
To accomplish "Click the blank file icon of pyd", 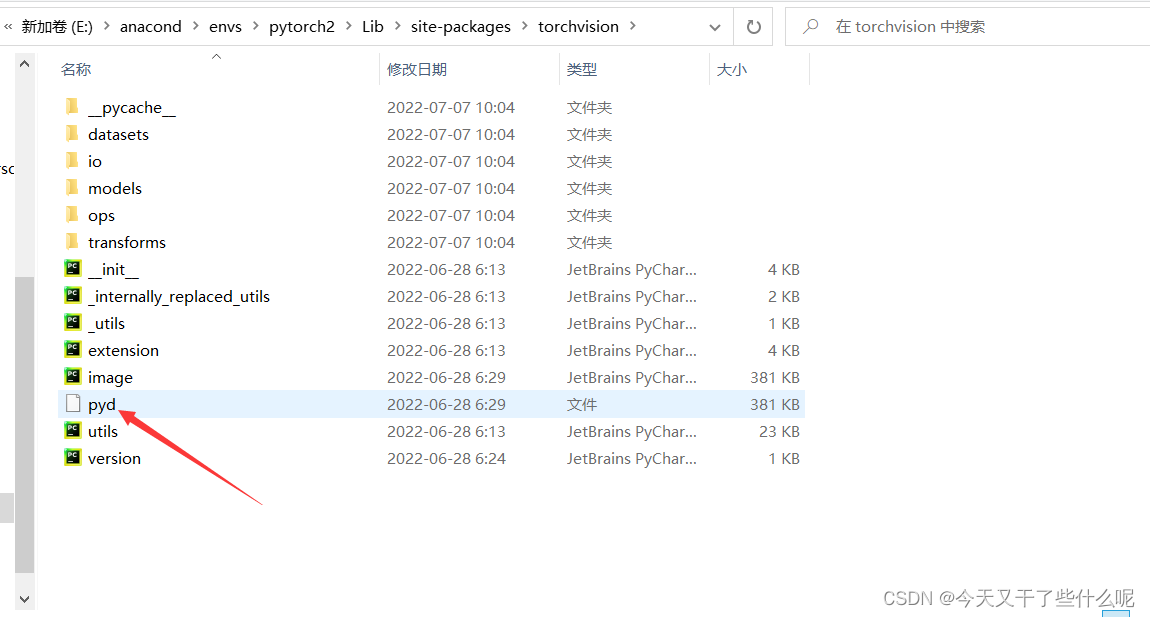I will [x=73, y=404].
